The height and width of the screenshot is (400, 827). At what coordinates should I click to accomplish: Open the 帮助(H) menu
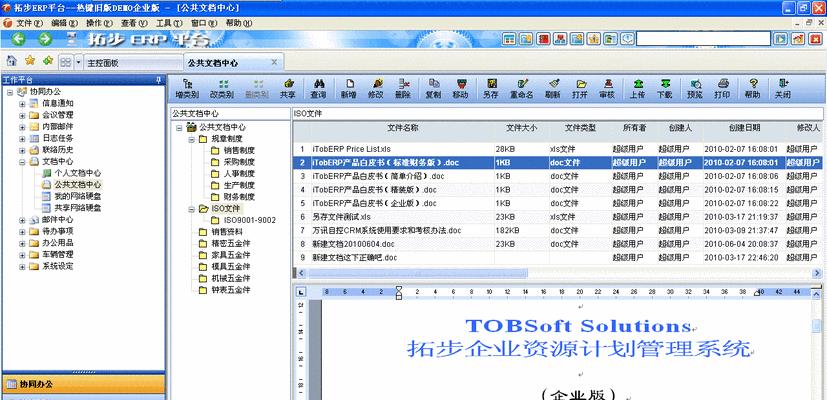click(x=239, y=23)
